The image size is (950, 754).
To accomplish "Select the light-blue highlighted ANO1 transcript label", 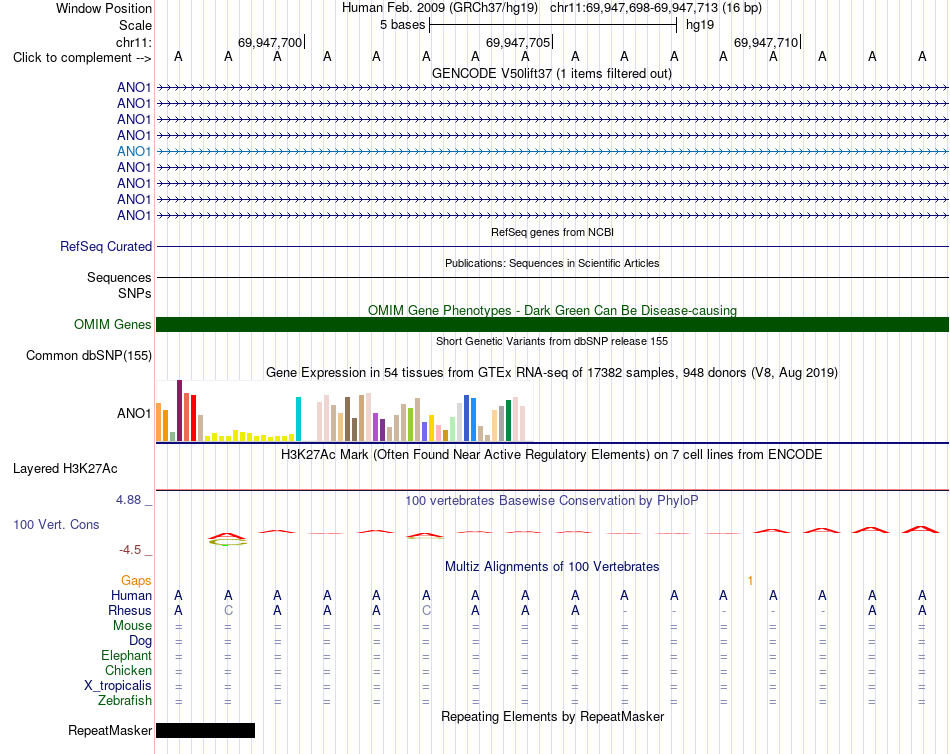I will (x=134, y=151).
